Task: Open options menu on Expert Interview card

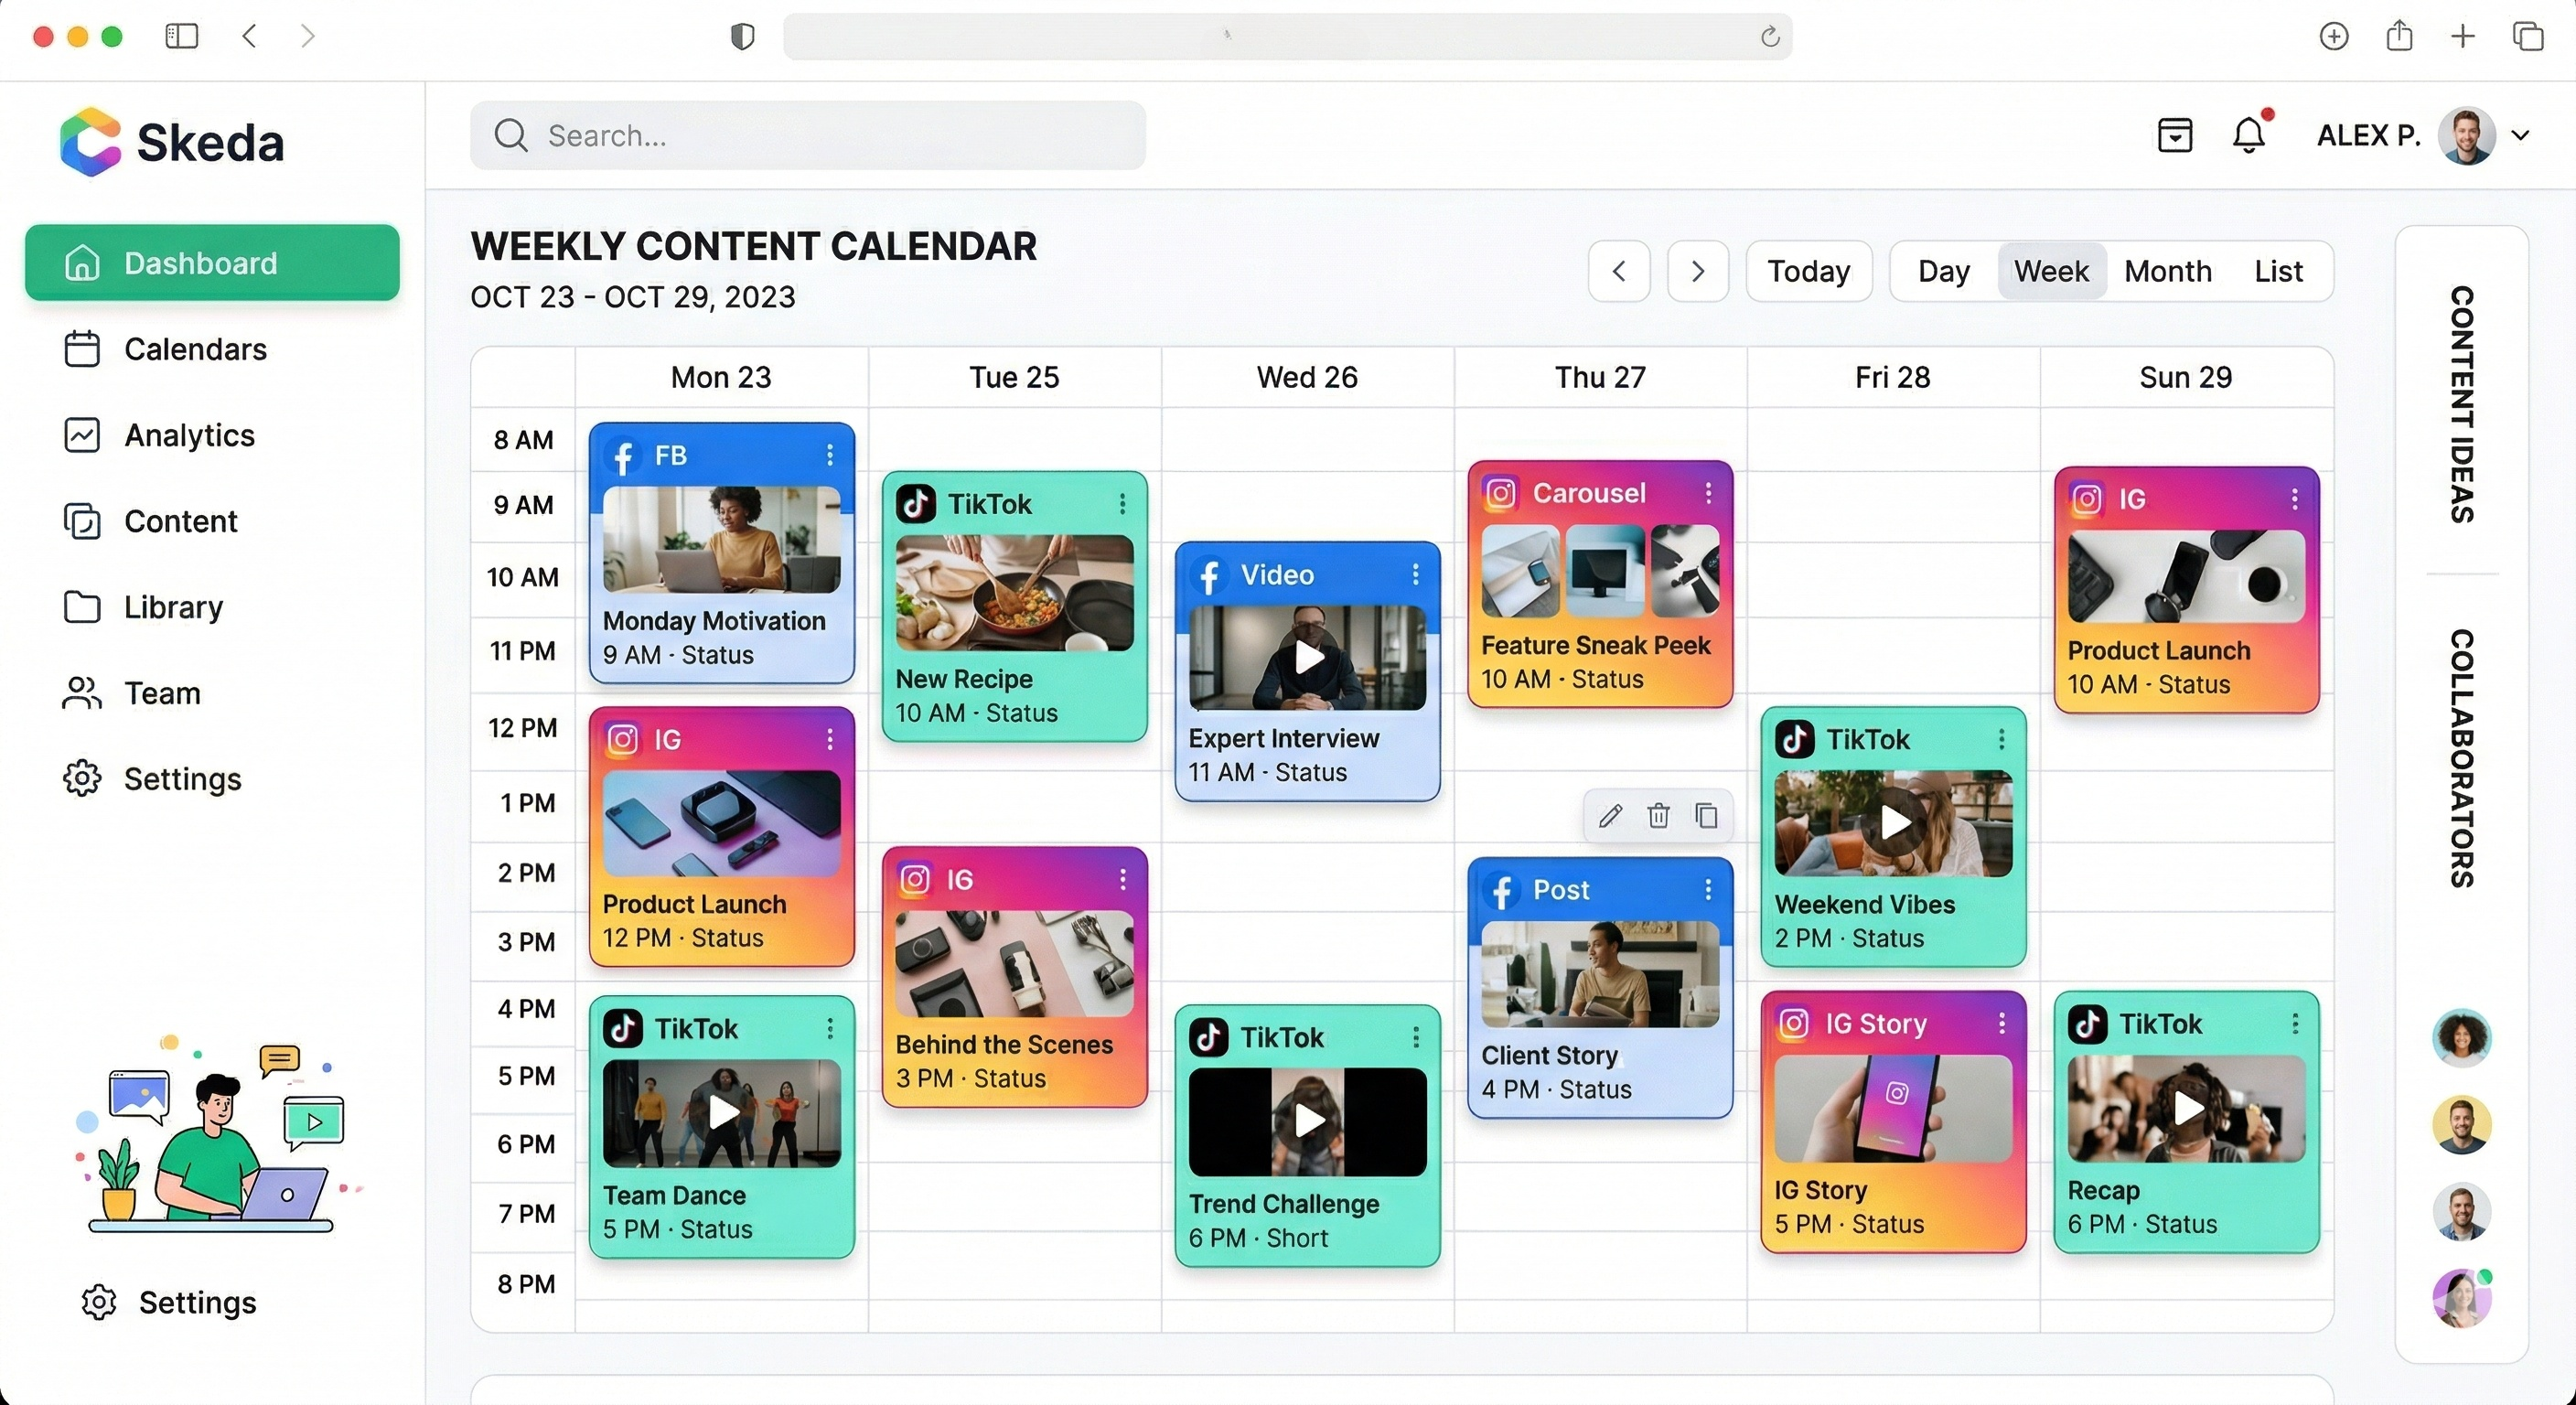Action: pyautogui.click(x=1415, y=574)
